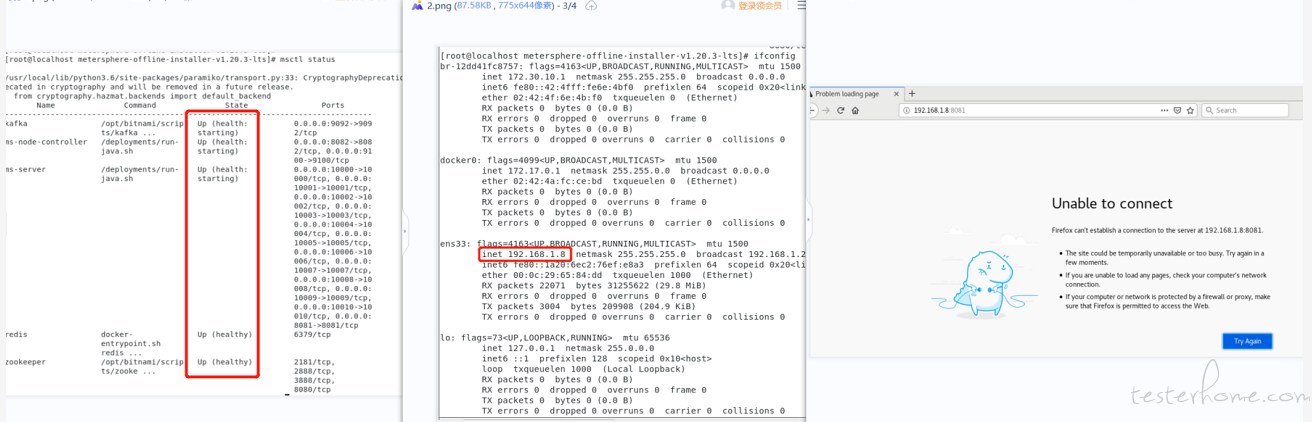Click the user avatar icon in viewer

[728, 6]
